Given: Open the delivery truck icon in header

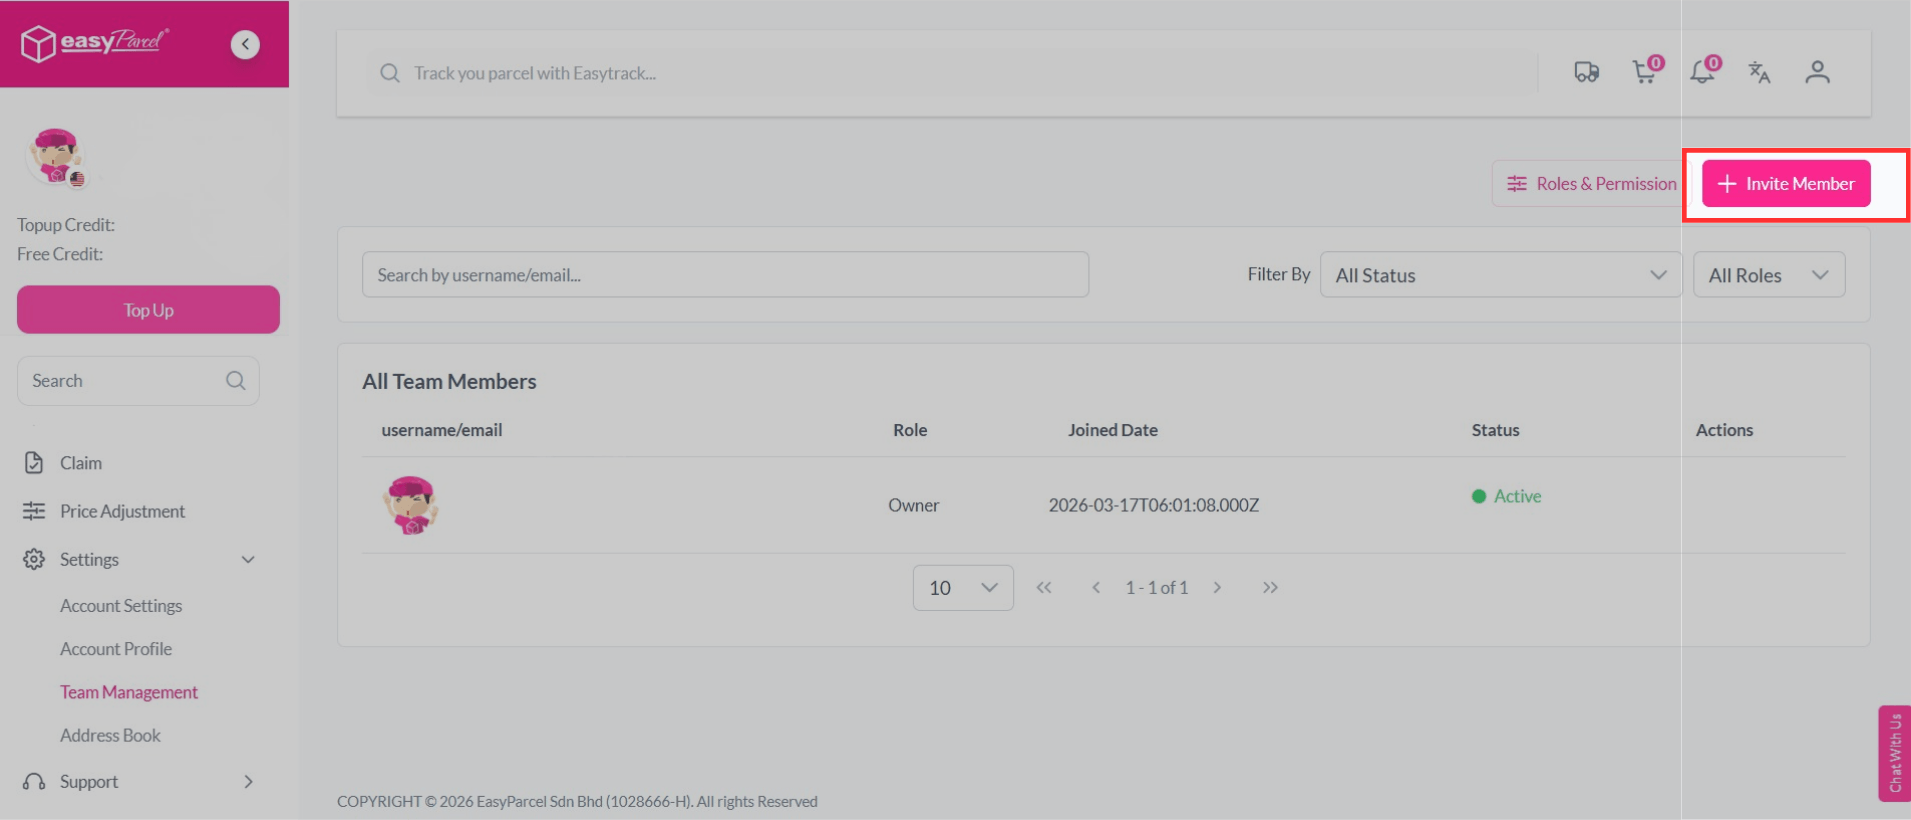Looking at the screenshot, I should pyautogui.click(x=1586, y=72).
